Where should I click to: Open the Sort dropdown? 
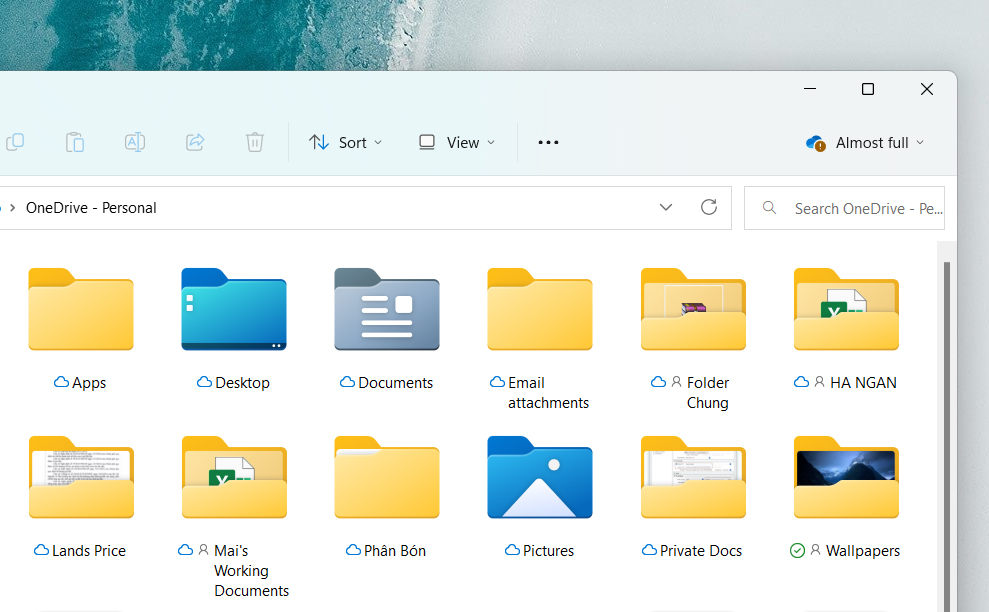(x=345, y=142)
